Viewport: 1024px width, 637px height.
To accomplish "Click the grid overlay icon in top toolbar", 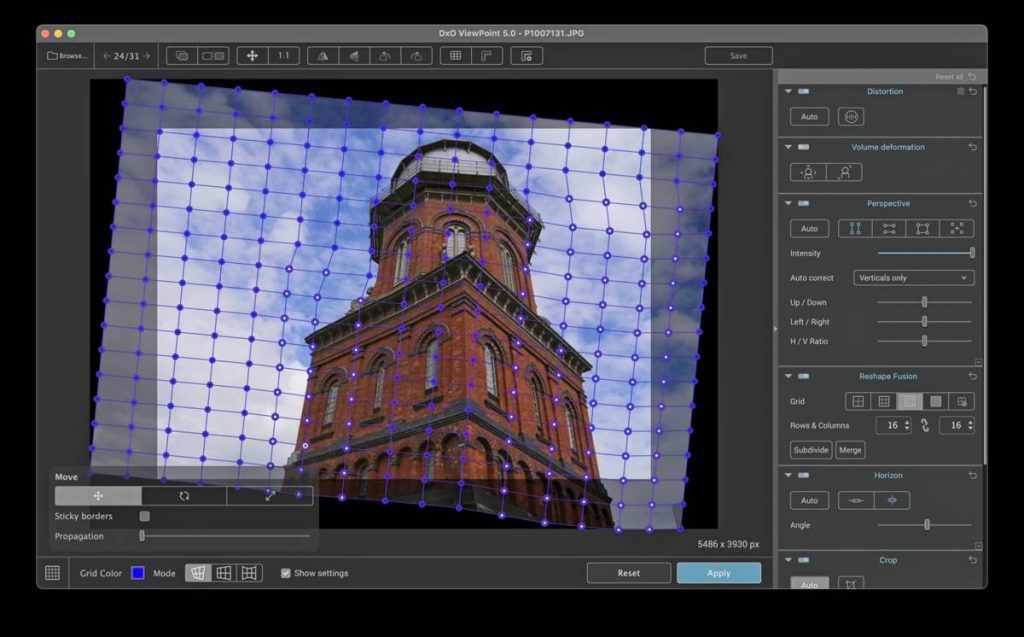I will pyautogui.click(x=455, y=56).
